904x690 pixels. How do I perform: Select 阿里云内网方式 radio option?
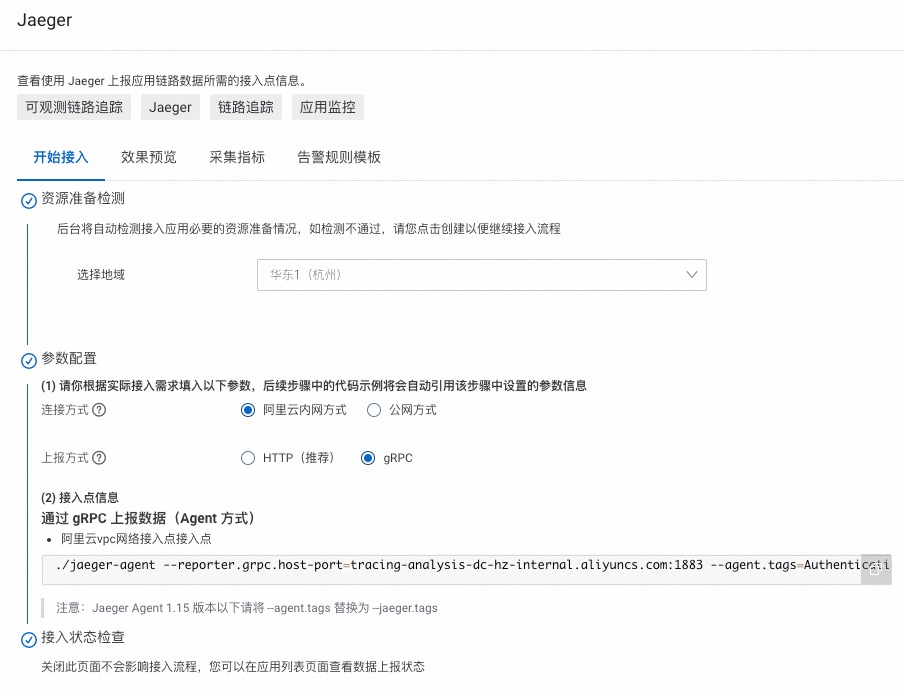[248, 410]
